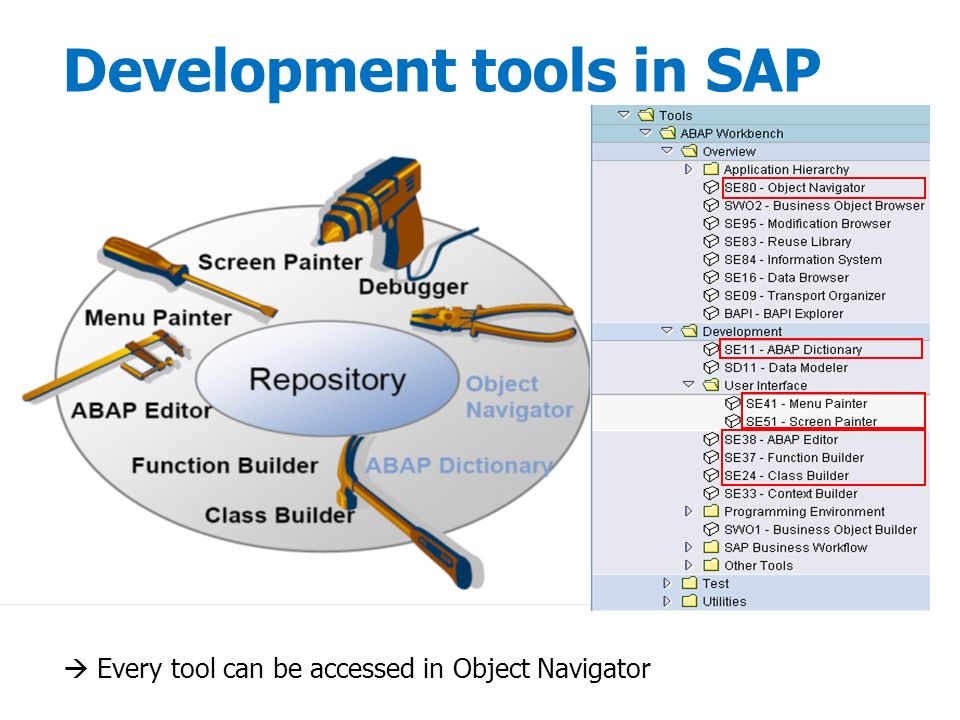Expand the Programming Environment node
This screenshot has width=960, height=720.
(689, 511)
